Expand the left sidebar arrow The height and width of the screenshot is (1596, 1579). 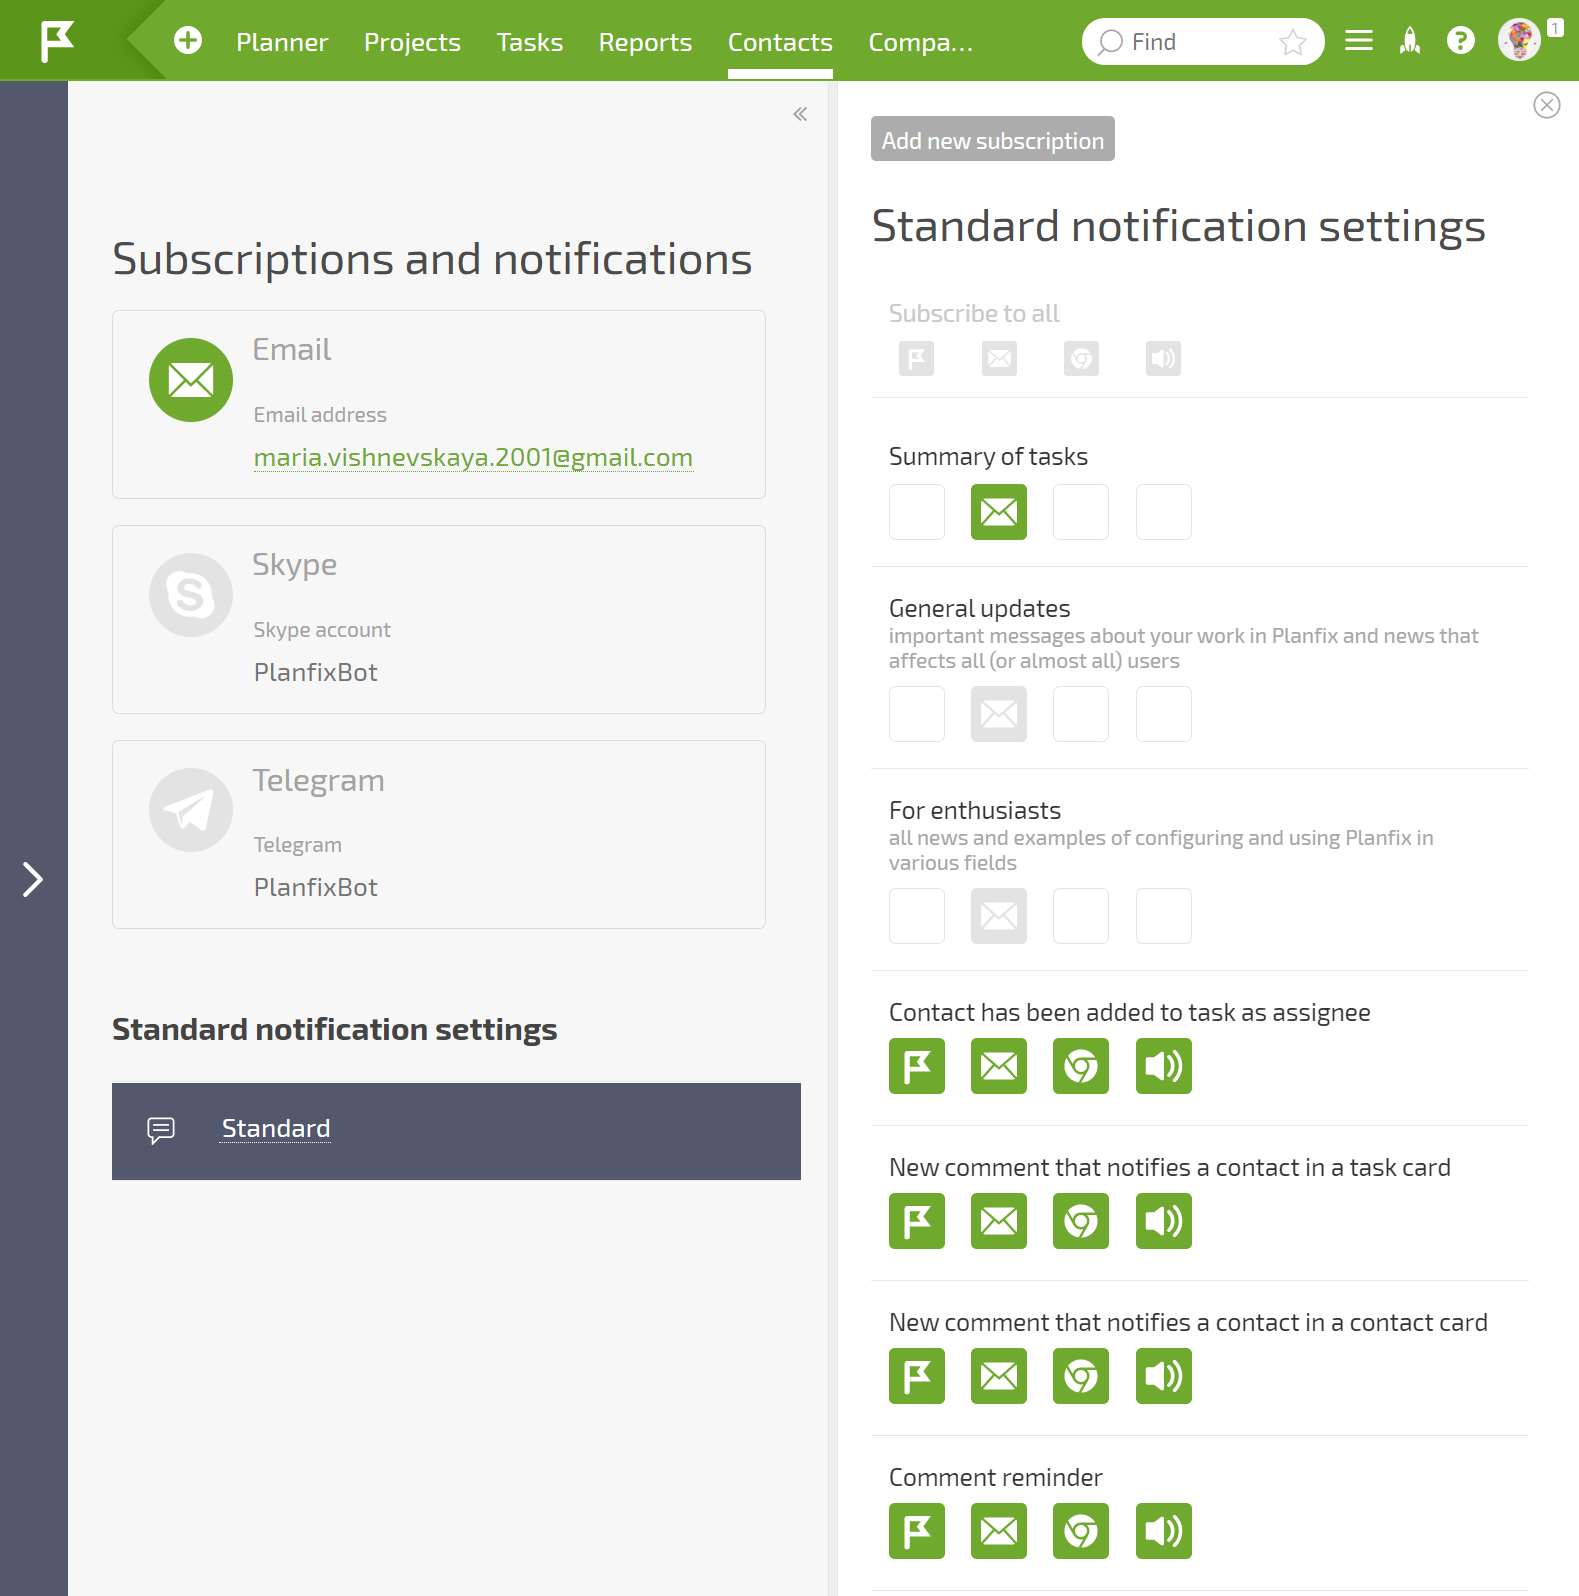coord(33,879)
